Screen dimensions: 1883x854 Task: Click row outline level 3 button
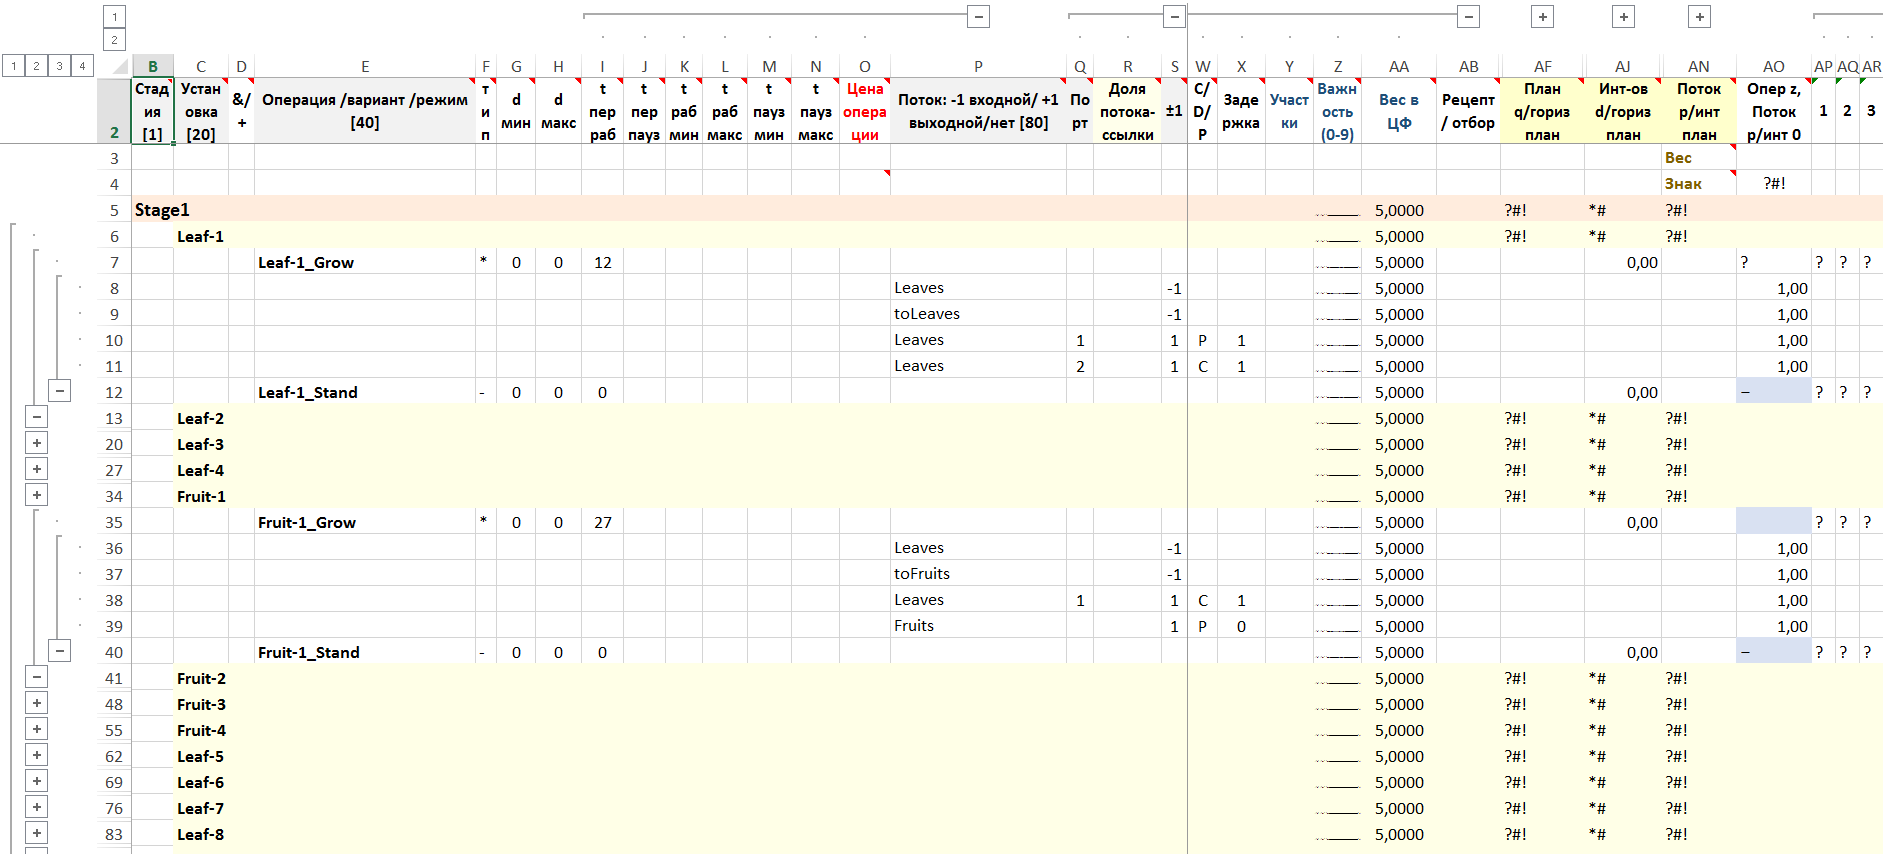point(59,66)
